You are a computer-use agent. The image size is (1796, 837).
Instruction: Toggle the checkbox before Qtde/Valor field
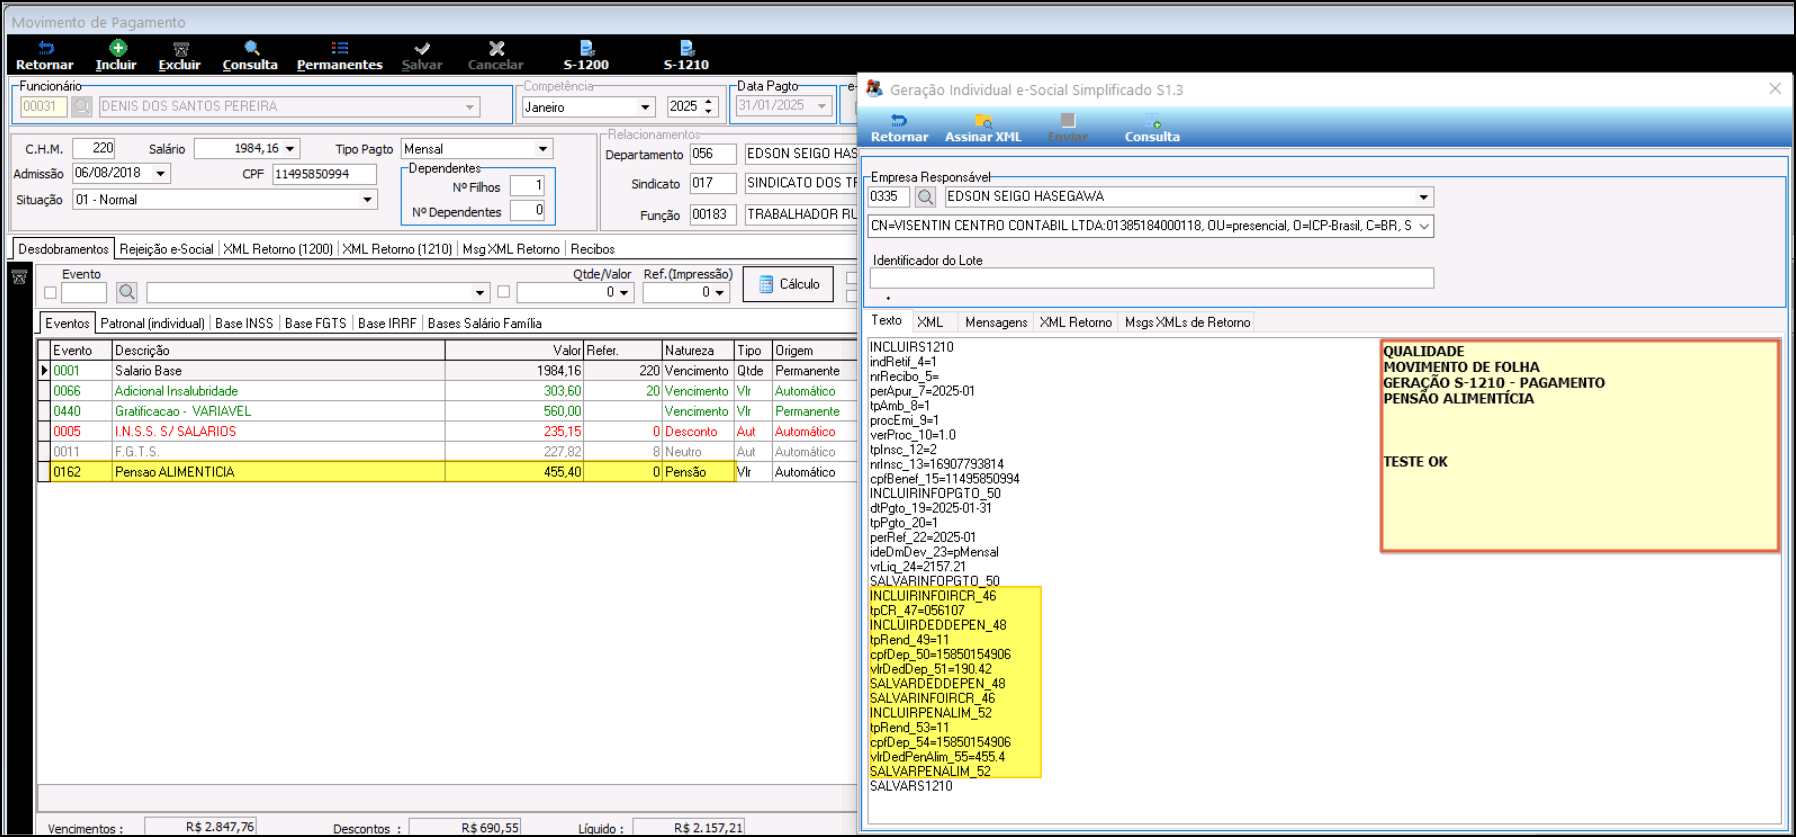click(503, 292)
